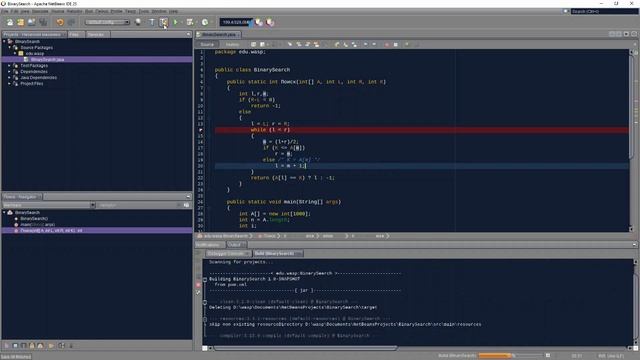
Task: Click the Debug Project toolbar icon
Action: click(x=190, y=22)
